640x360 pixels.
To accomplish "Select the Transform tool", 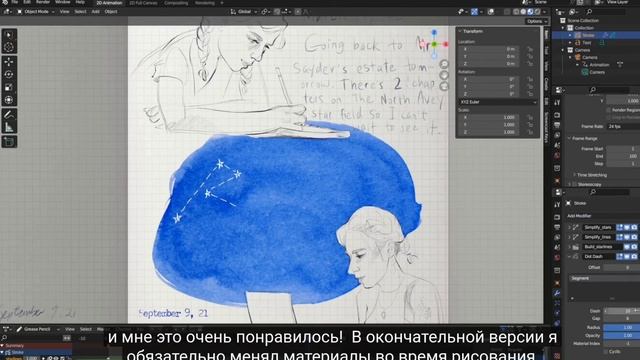I will pyautogui.click(x=9, y=100).
